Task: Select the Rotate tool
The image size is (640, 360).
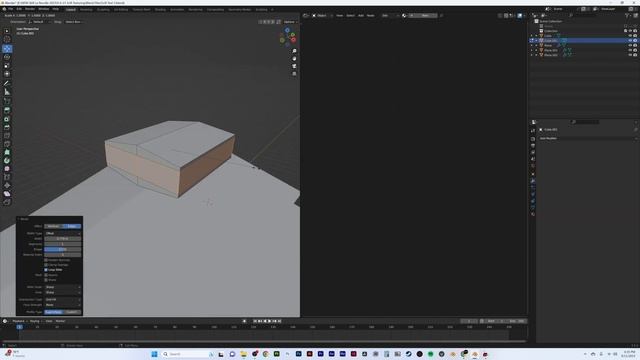Action: coord(7,57)
